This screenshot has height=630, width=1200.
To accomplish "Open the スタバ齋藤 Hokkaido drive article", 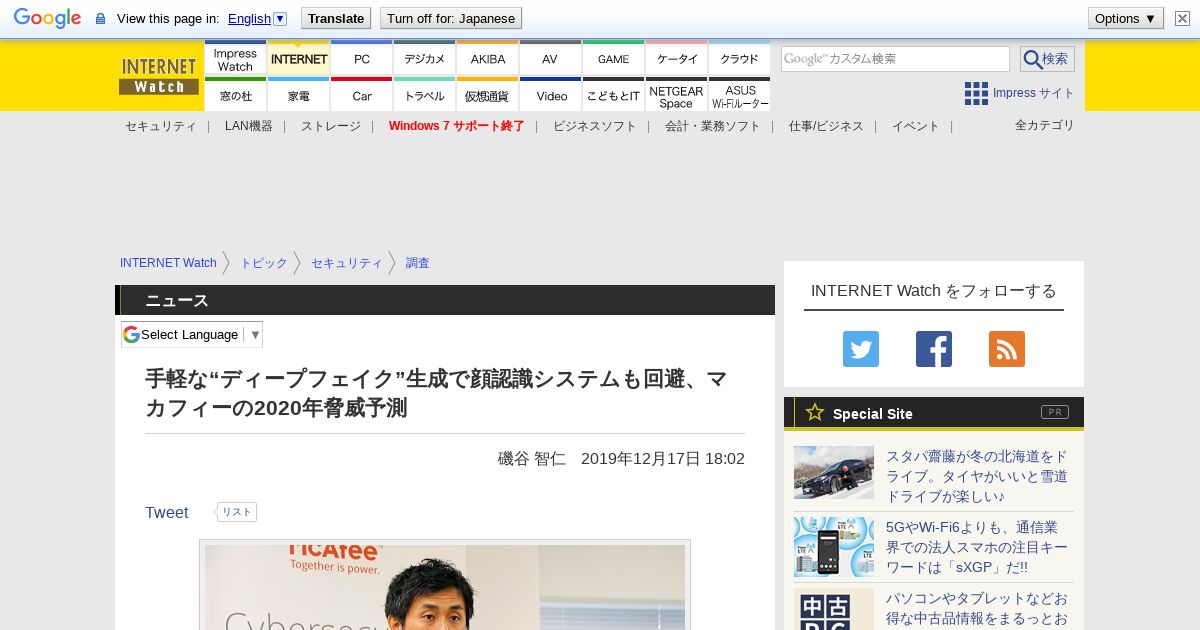I will 977,476.
